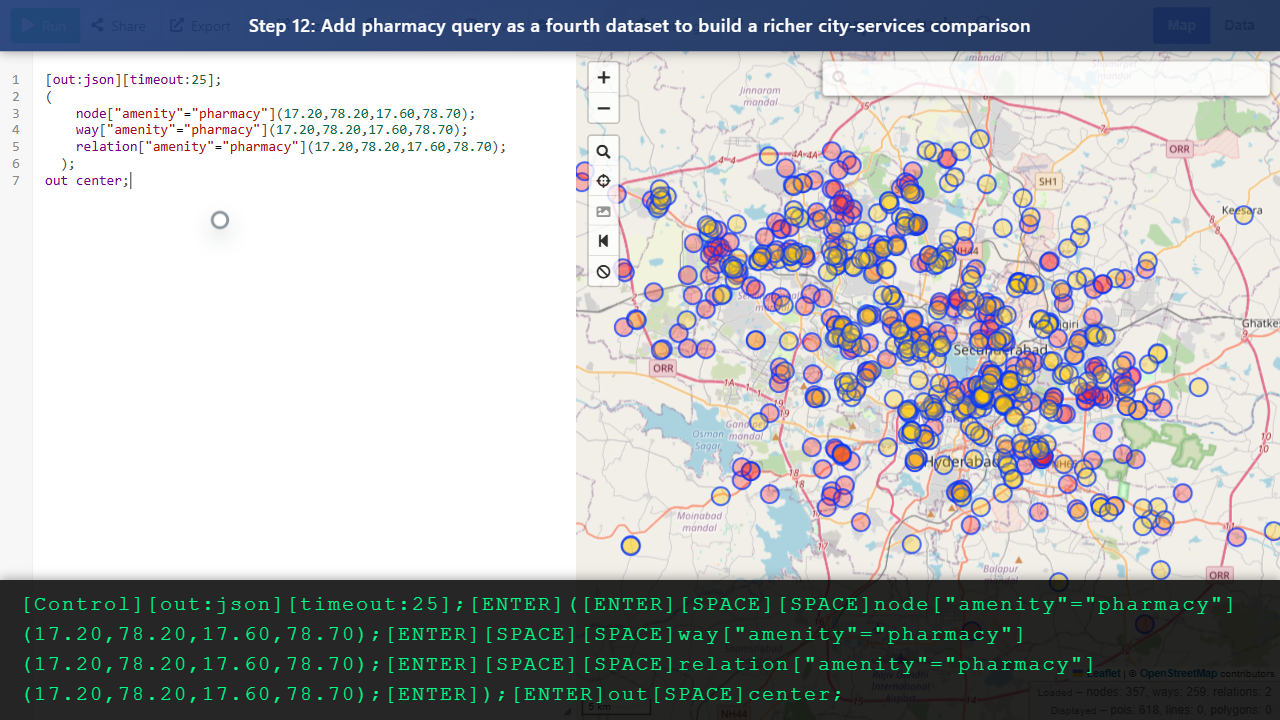Click the Run play icon
The image size is (1280, 720).
[x=30, y=25]
